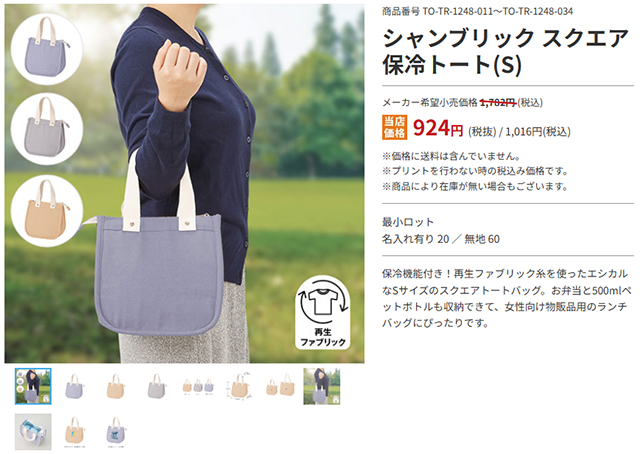Click the product title シャンブリック スクエア保冷トート(S)

[505, 51]
